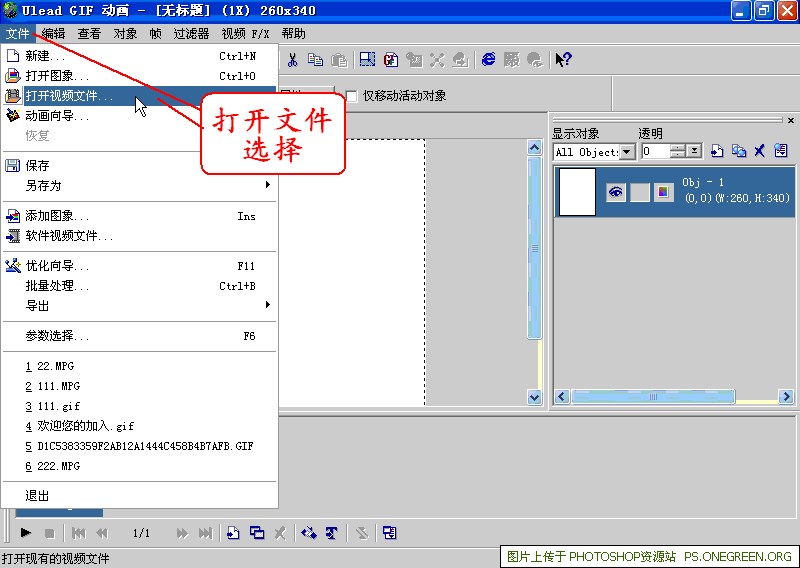This screenshot has height=568, width=800.
Task: Click the frame properties icon in bottom toolbar
Action: (389, 533)
